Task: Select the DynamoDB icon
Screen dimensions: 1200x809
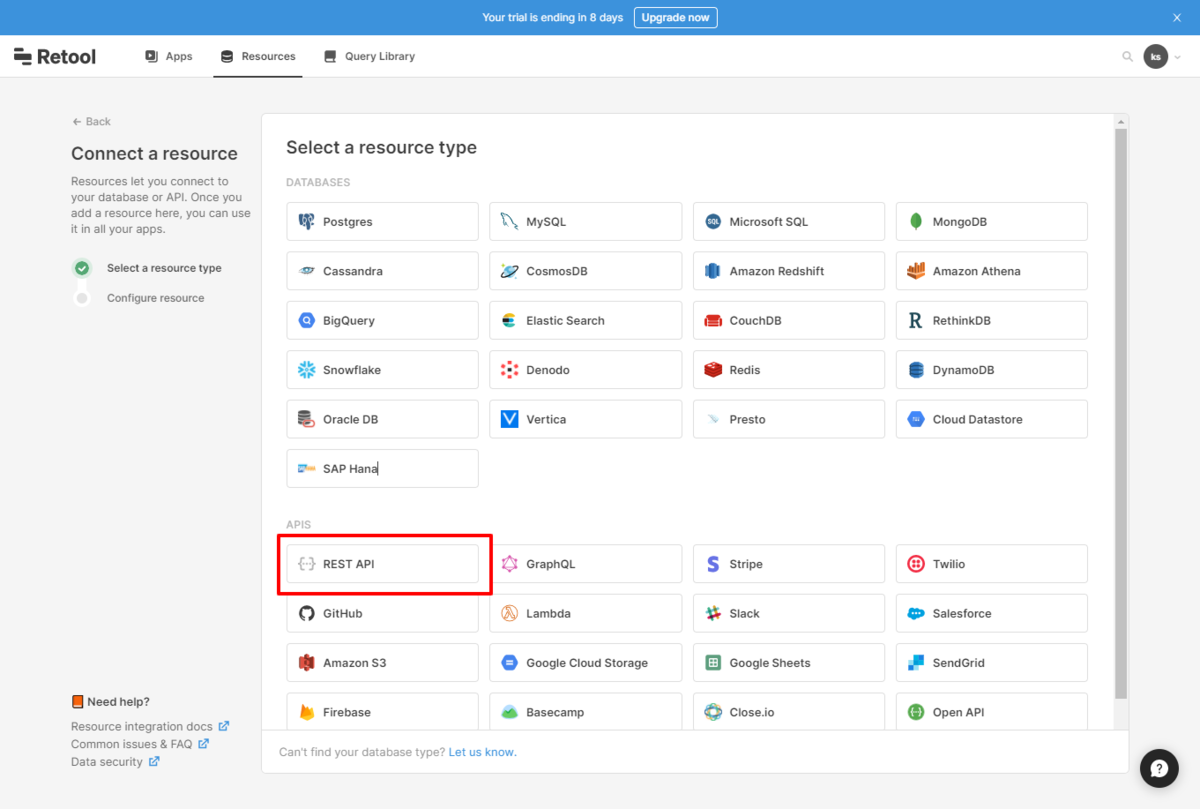Action: pos(916,370)
